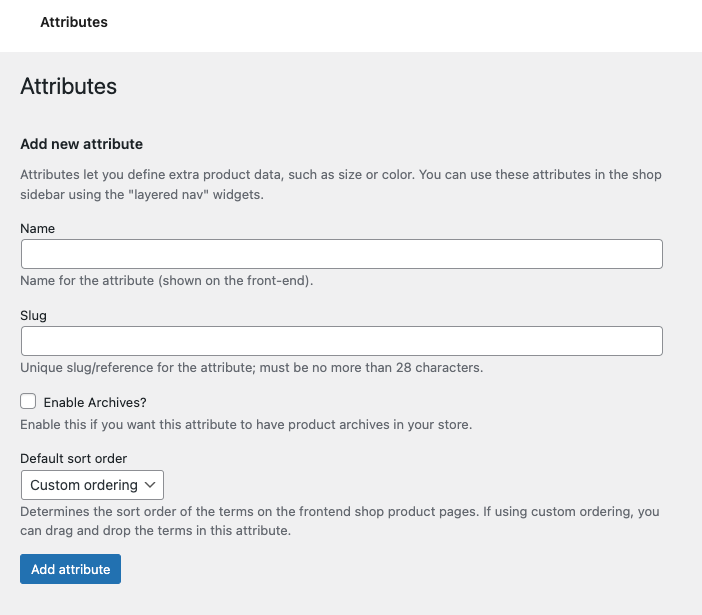The width and height of the screenshot is (702, 615).
Task: Focus the Slug input field
Action: coord(342,341)
